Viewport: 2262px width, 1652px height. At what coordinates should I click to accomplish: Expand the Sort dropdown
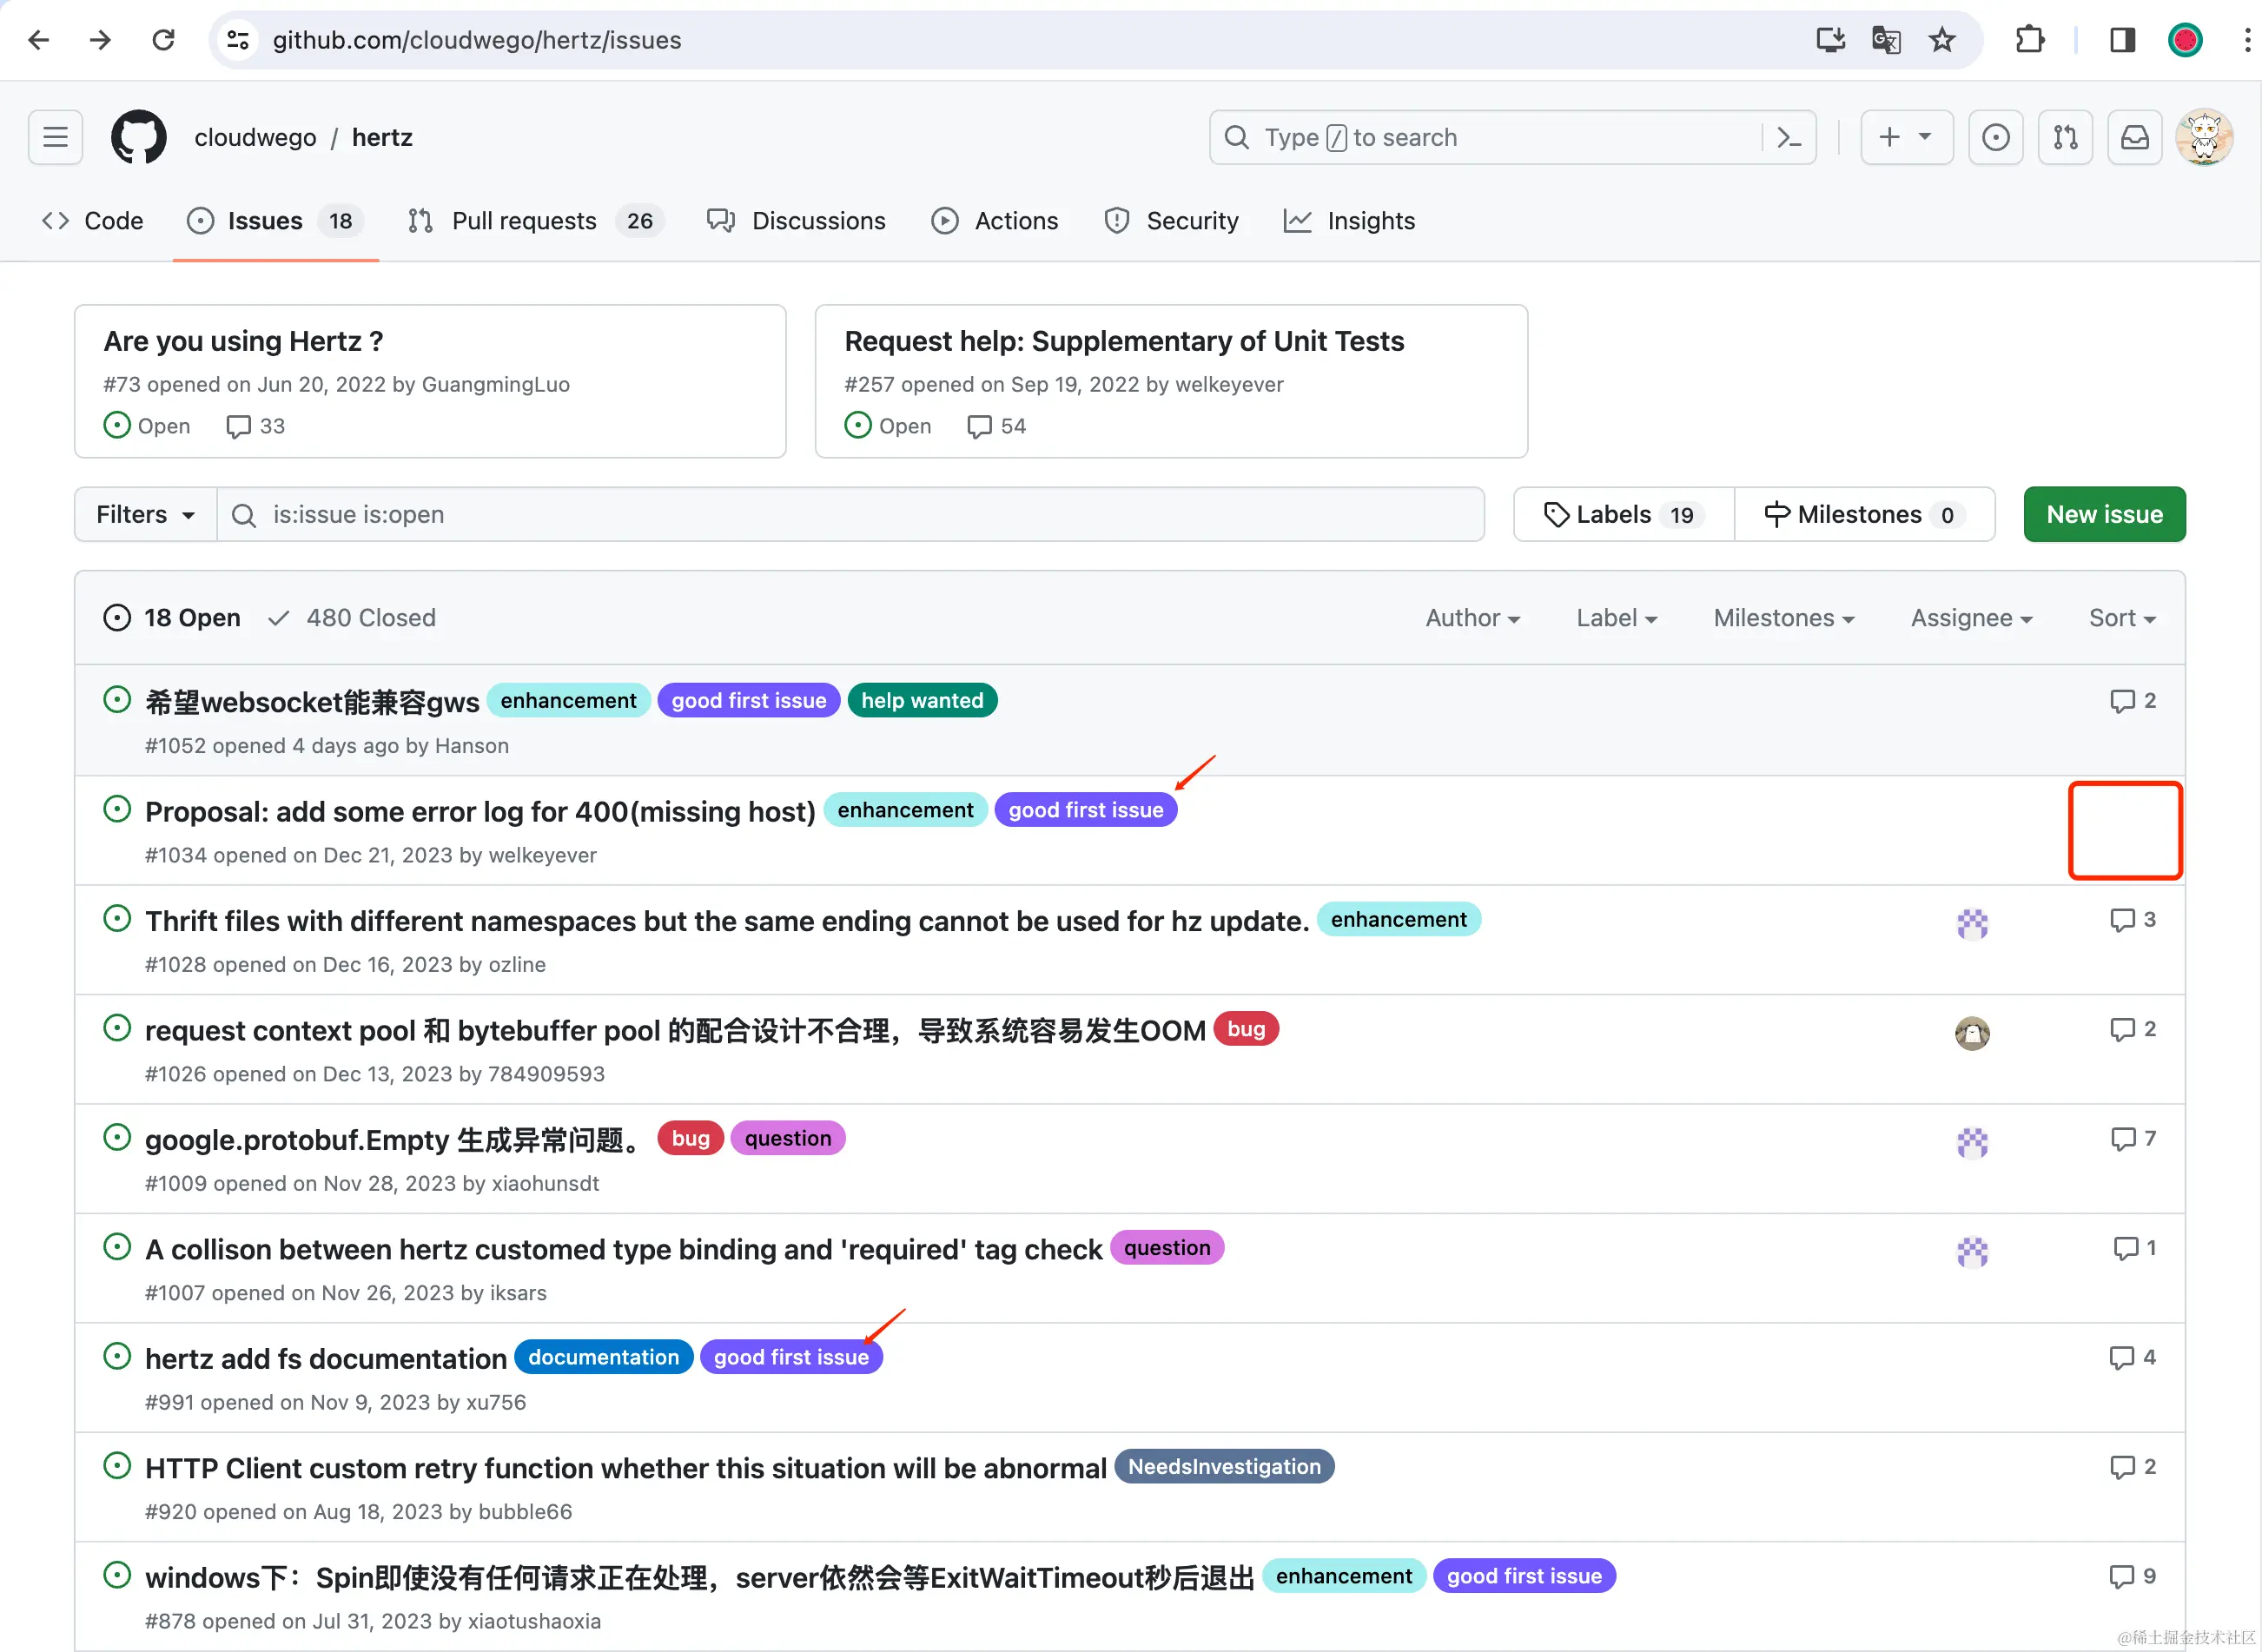pos(2121,618)
